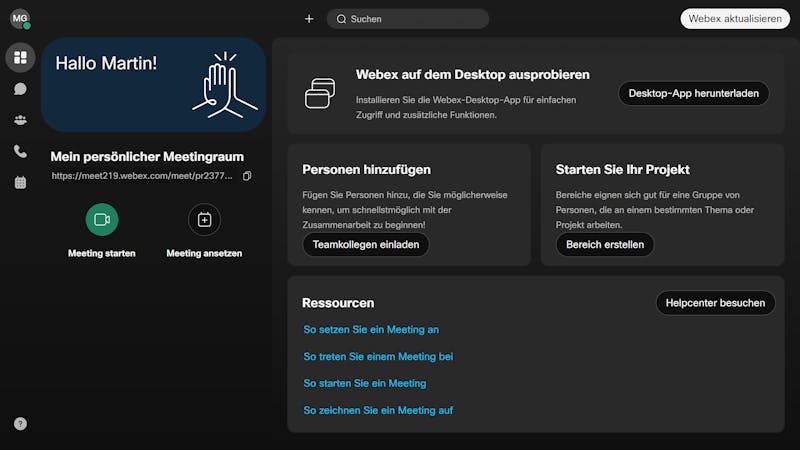Image resolution: width=800 pixels, height=450 pixels.
Task: Open link So starten Sie ein Meeting
Action: pos(365,383)
